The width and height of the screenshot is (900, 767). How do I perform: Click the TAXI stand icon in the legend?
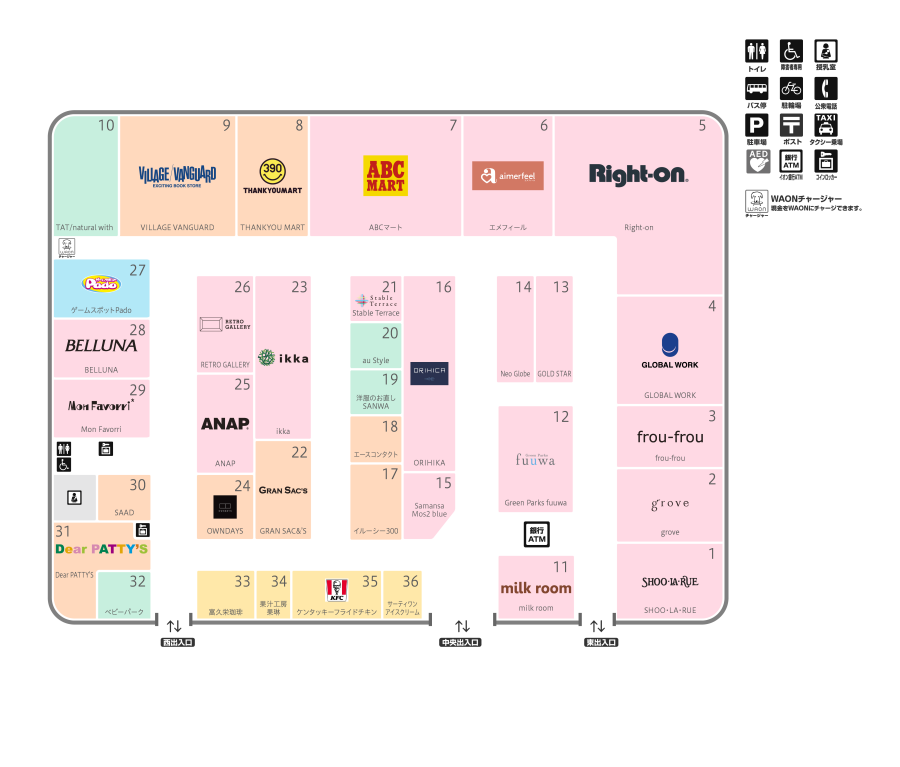826,125
